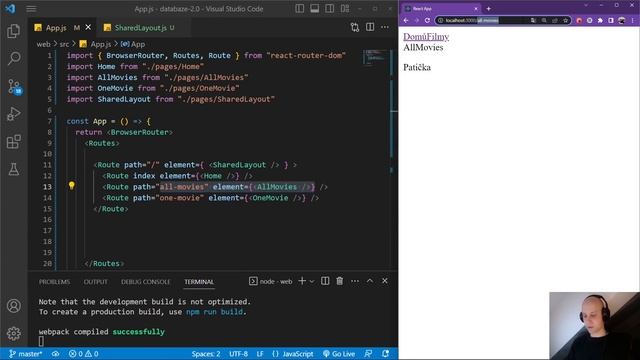The height and width of the screenshot is (360, 640).
Task: Close the App.js editor tab
Action: (88, 27)
